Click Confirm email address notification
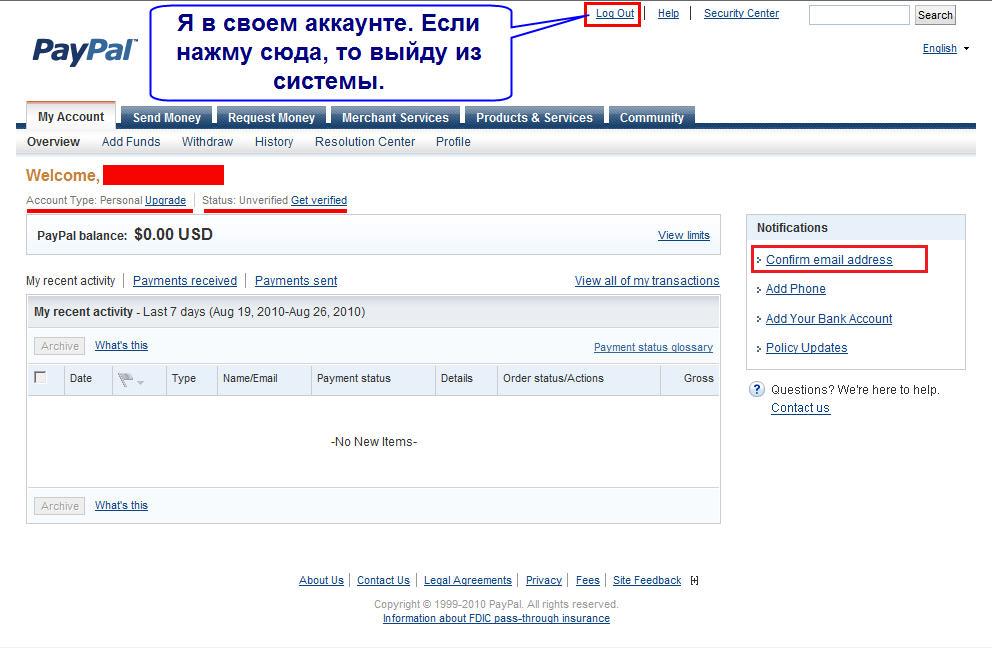 point(829,260)
